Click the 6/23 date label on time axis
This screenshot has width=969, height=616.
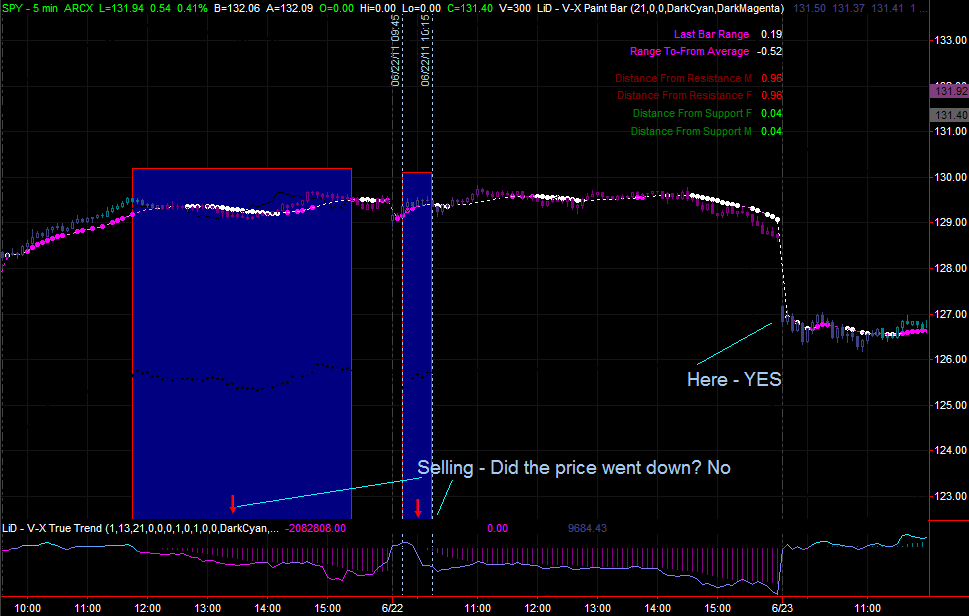click(x=782, y=609)
